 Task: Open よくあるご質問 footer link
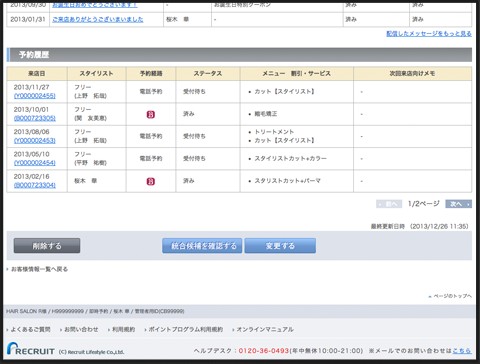coord(30,329)
